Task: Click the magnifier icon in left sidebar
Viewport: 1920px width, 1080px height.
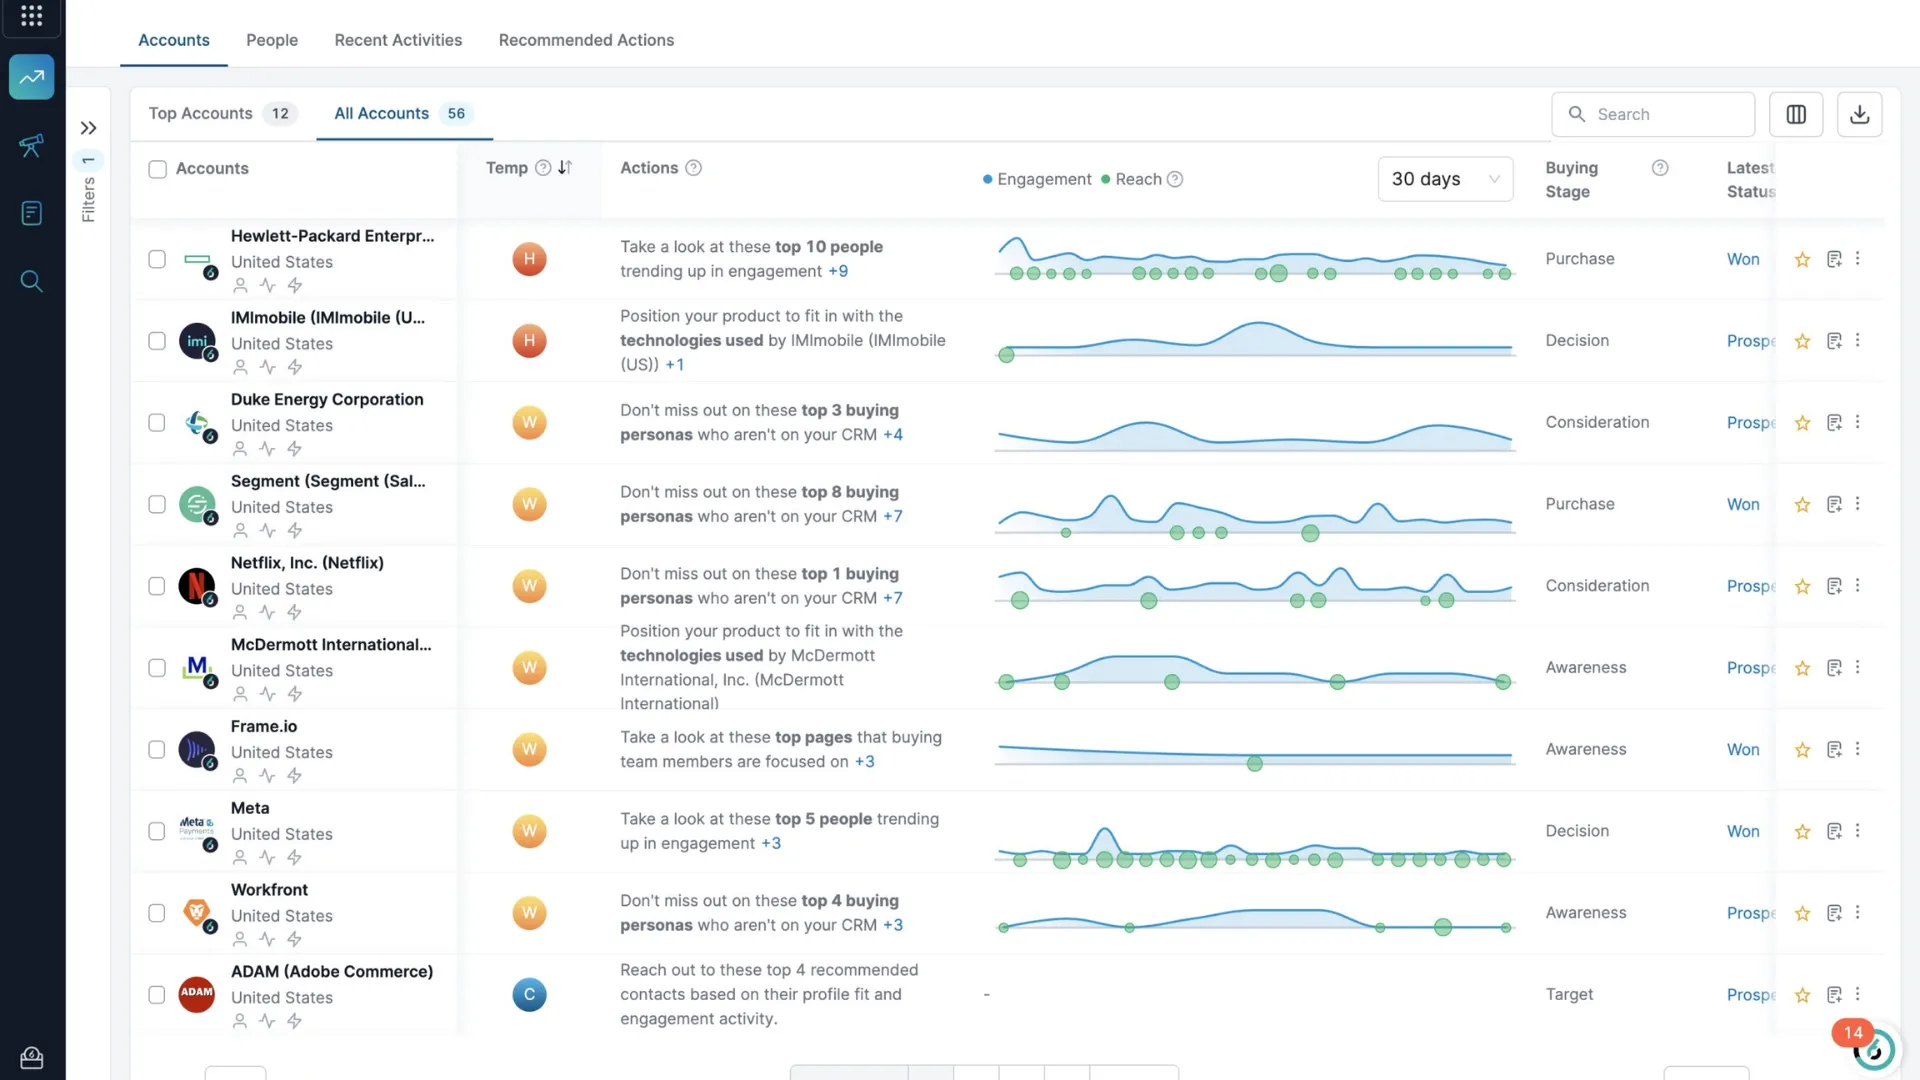Action: pos(31,282)
